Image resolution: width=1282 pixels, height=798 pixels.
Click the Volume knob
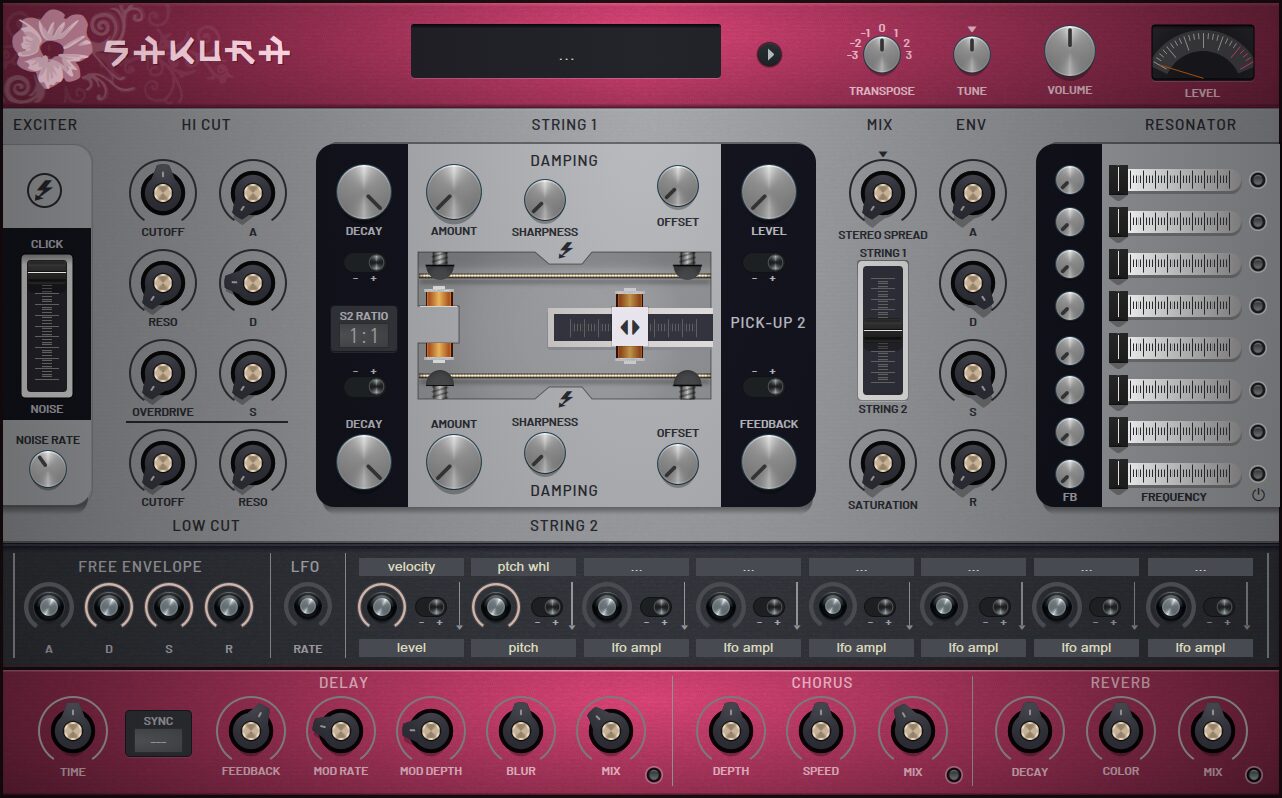click(1070, 51)
